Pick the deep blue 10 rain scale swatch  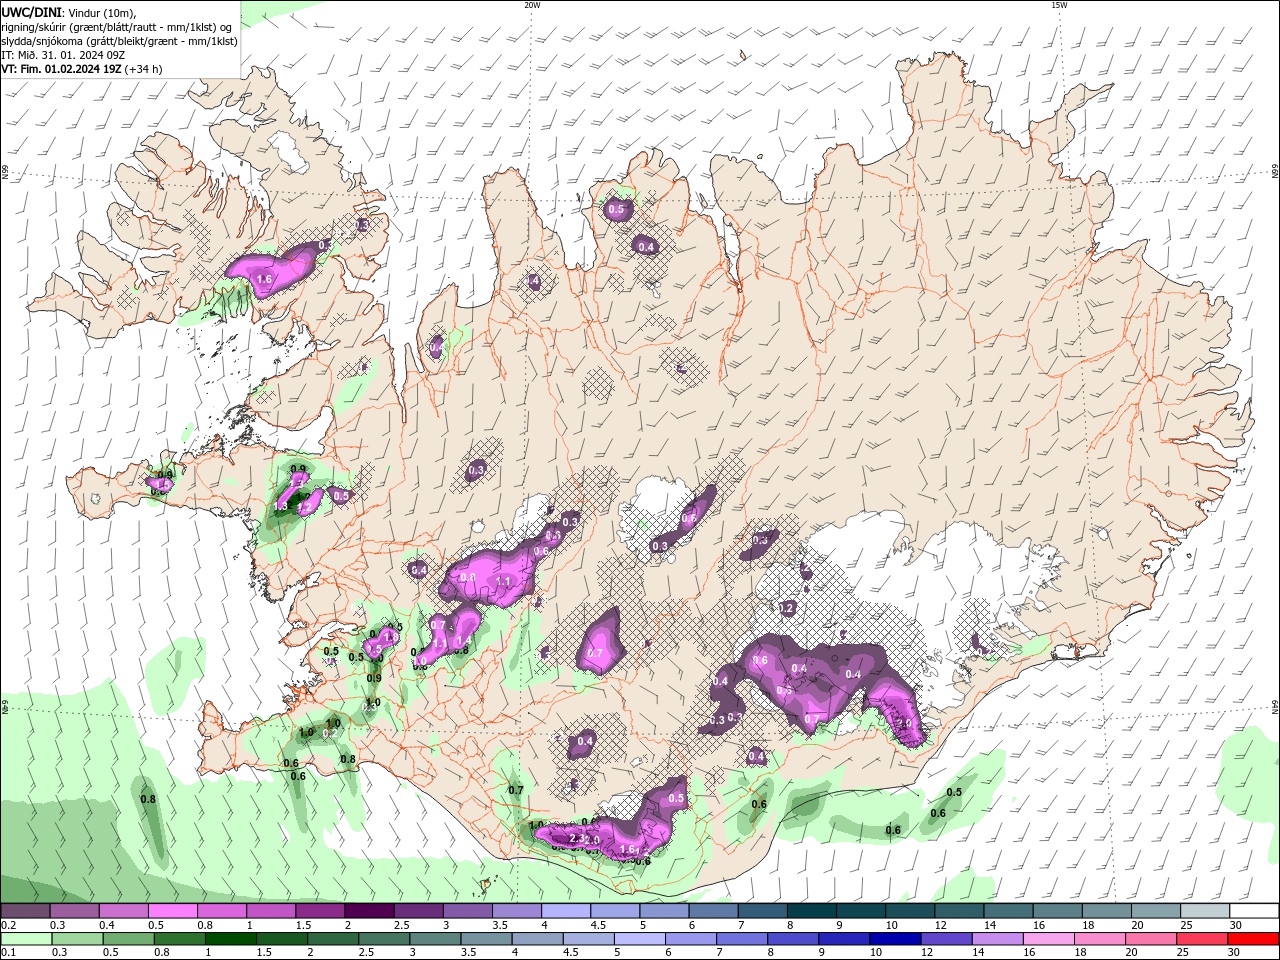pyautogui.click(x=896, y=939)
